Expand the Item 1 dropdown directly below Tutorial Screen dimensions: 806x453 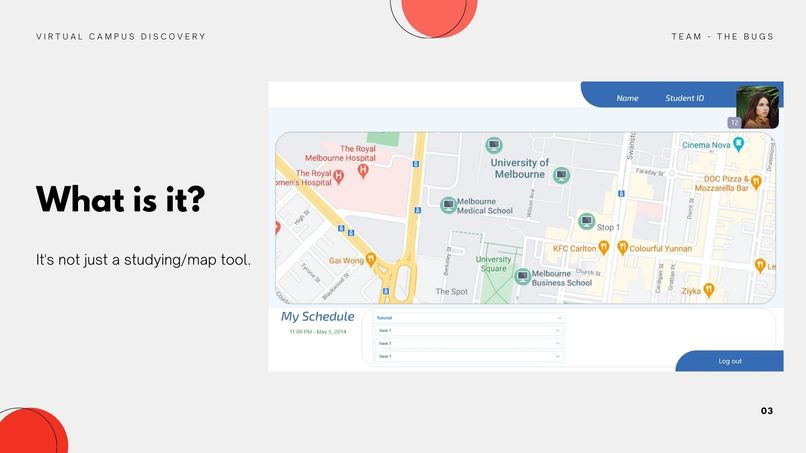(x=469, y=331)
